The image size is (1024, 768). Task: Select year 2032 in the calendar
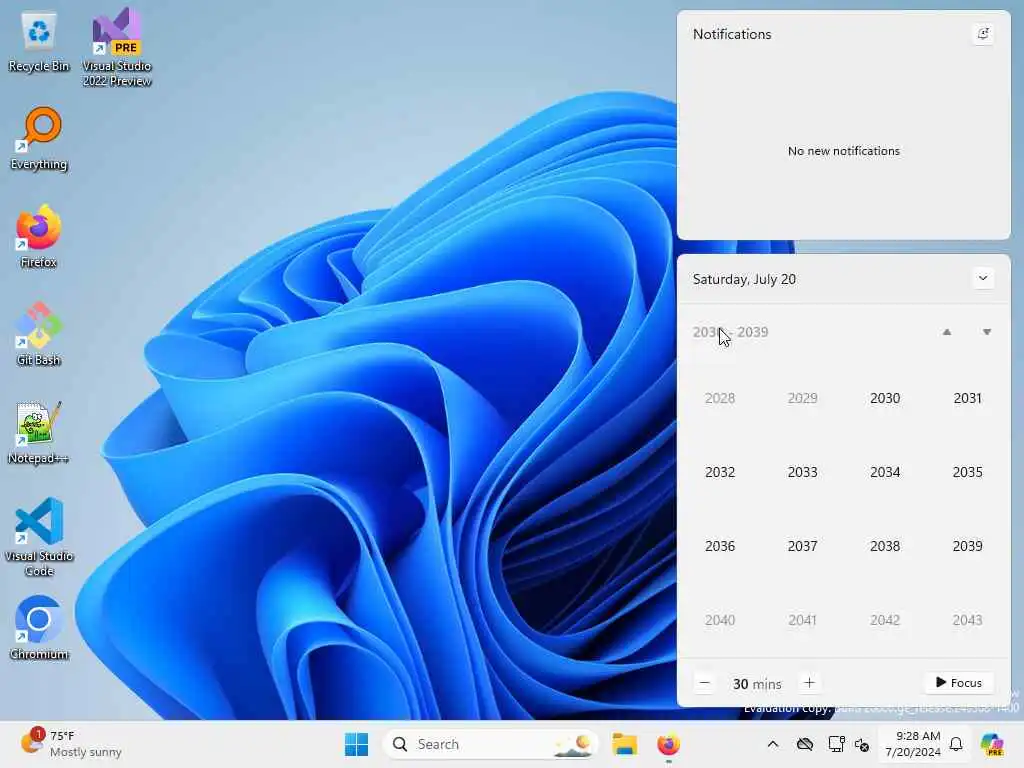coord(720,472)
